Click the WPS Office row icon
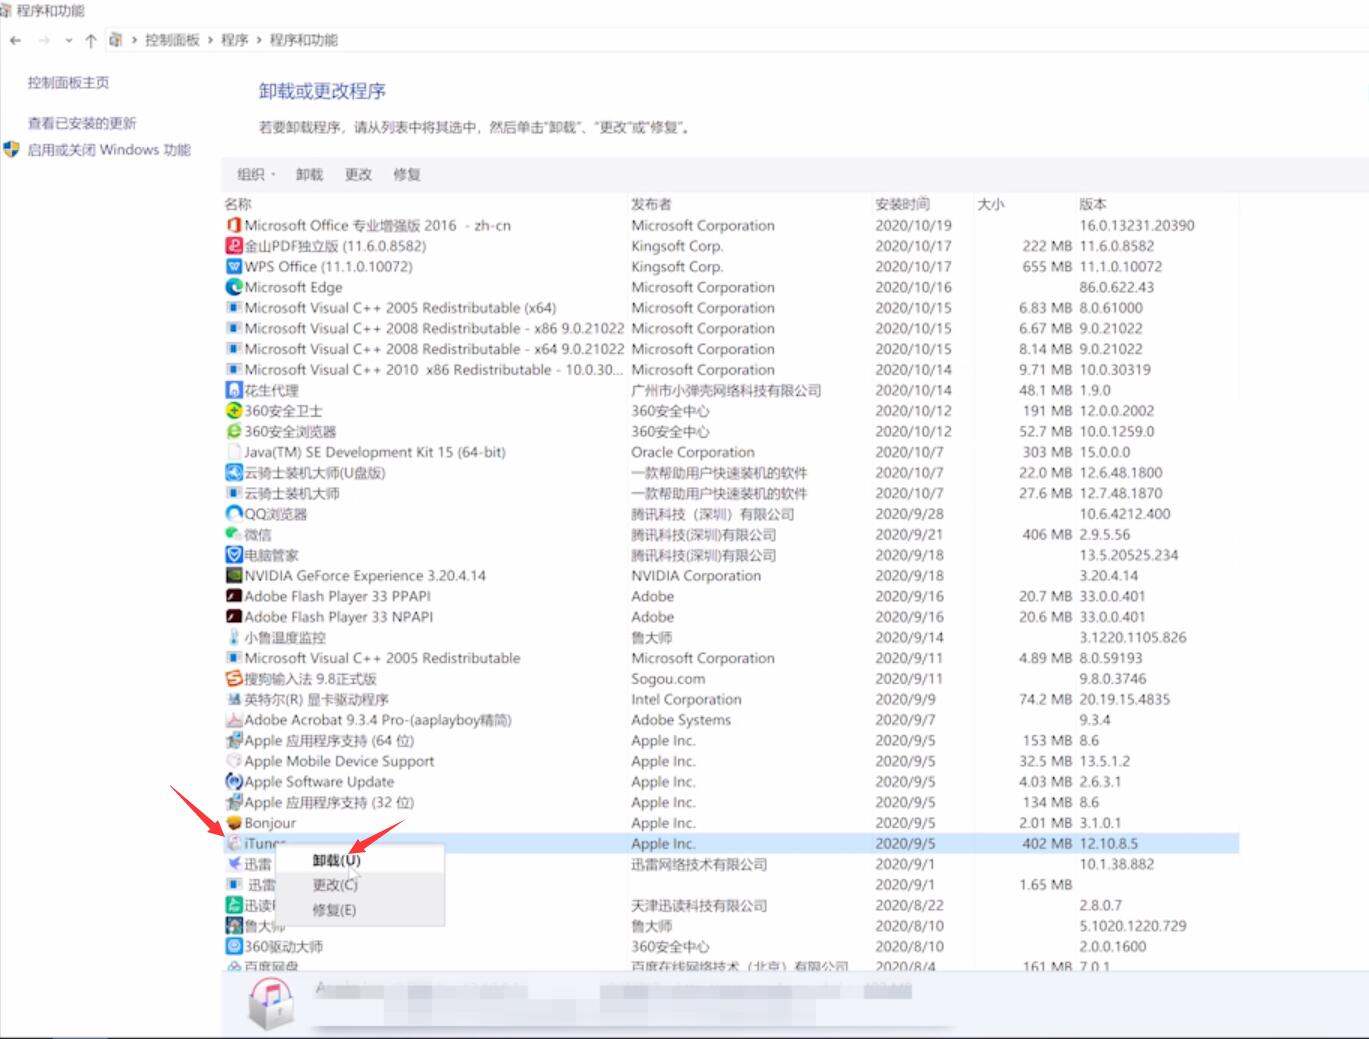 click(234, 266)
